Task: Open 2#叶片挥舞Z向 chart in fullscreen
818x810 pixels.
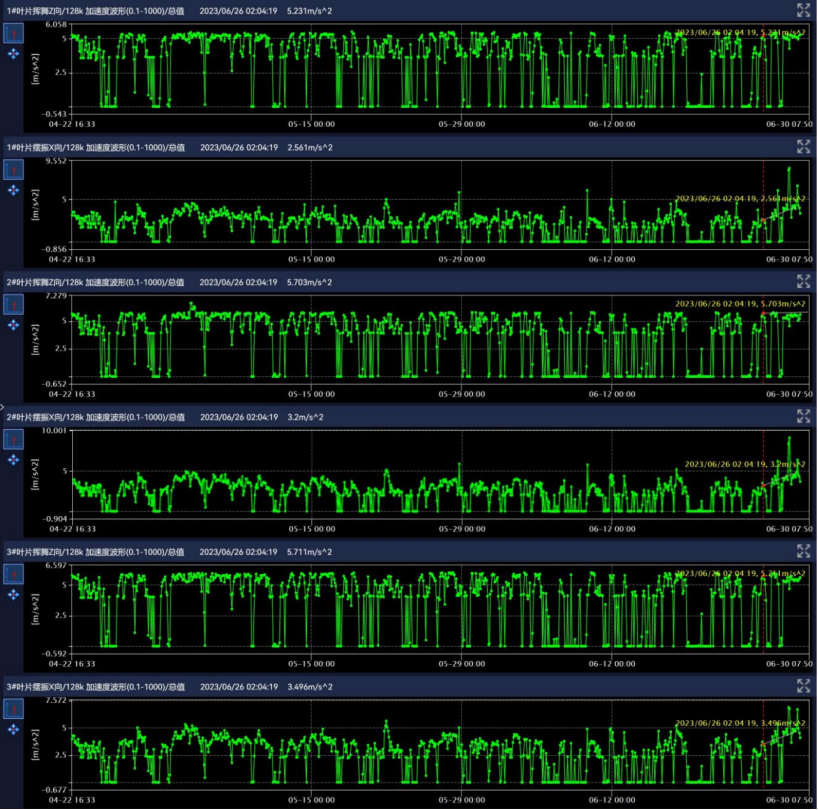Action: click(803, 281)
